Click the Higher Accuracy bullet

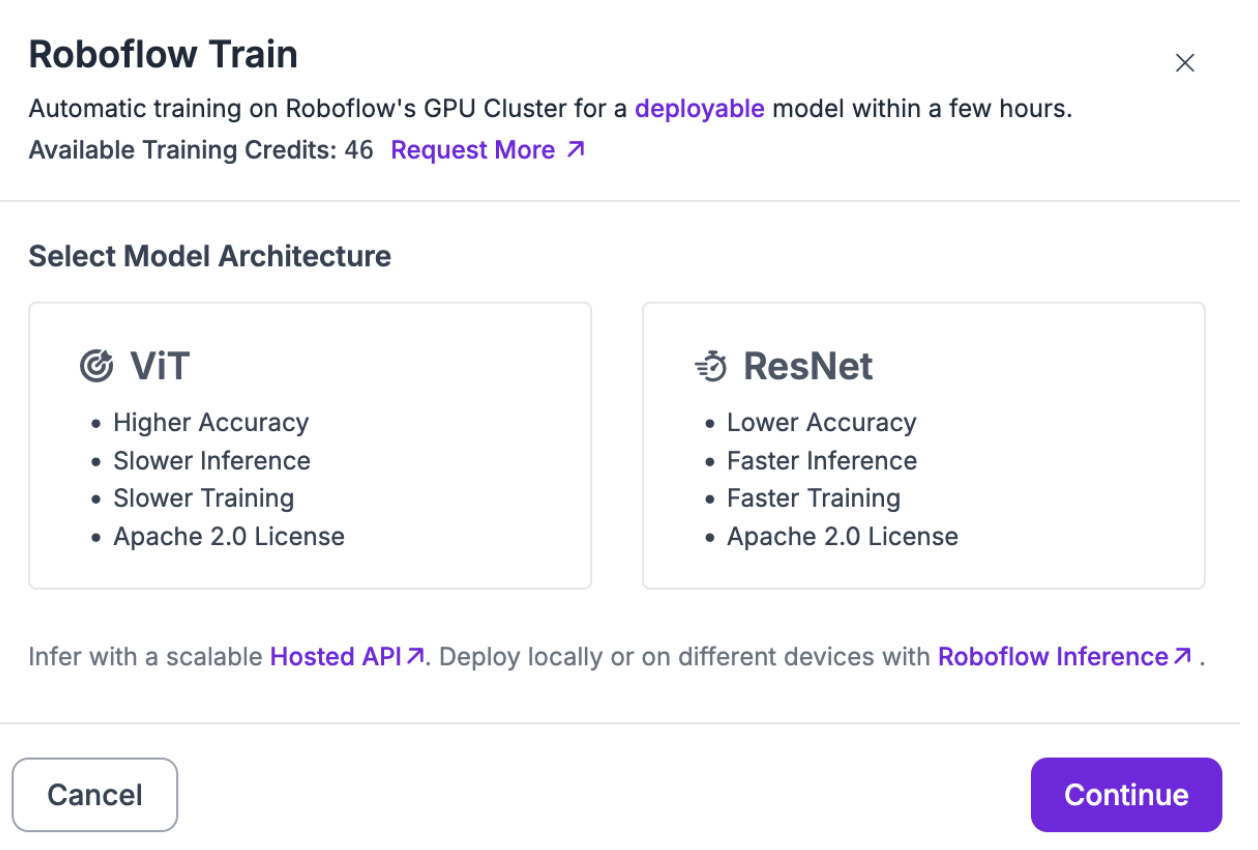click(x=211, y=423)
